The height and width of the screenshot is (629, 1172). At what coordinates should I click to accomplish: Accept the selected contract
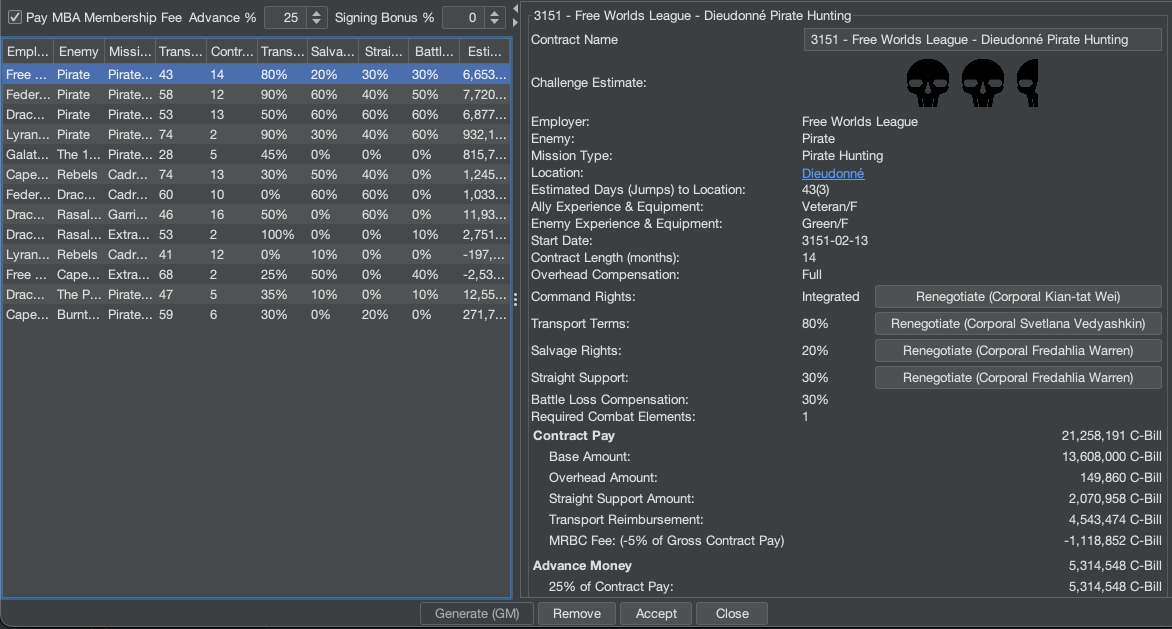coord(656,613)
